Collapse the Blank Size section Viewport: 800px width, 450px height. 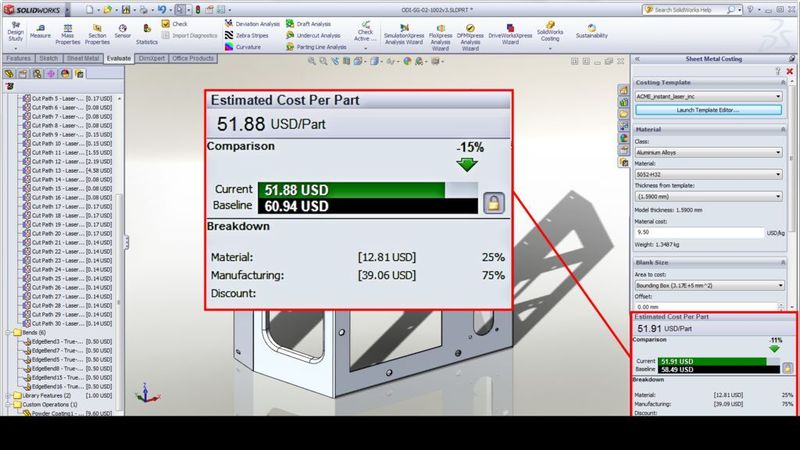tap(783, 262)
